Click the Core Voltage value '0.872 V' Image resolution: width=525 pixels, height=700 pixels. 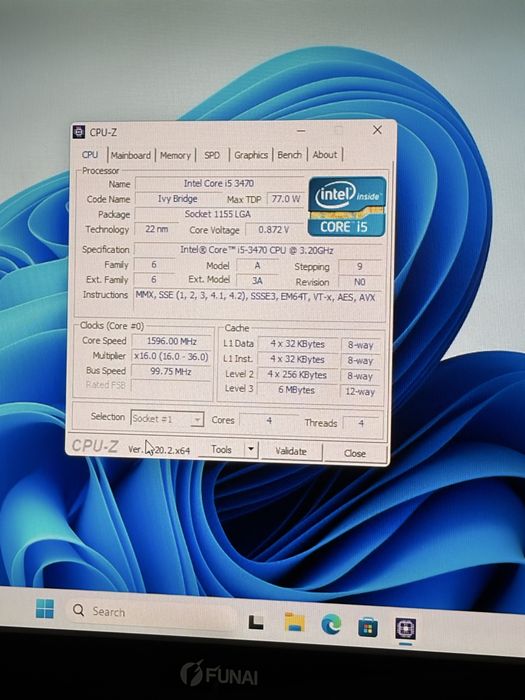tap(274, 229)
